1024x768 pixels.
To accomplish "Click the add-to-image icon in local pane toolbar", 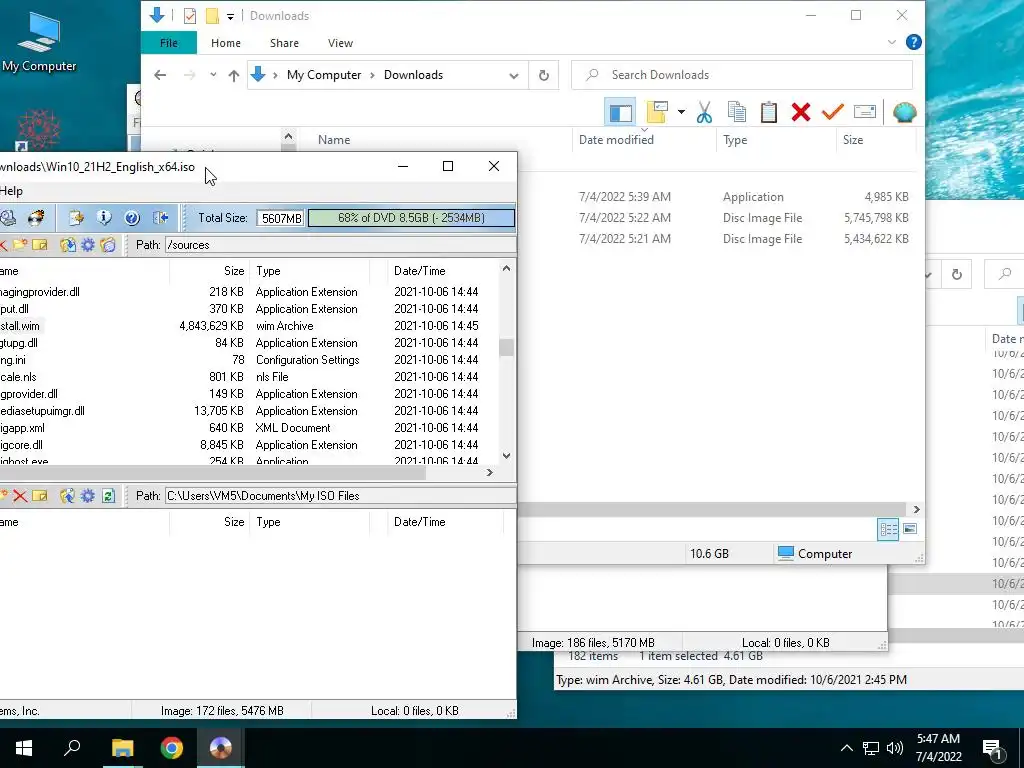I will 67,496.
